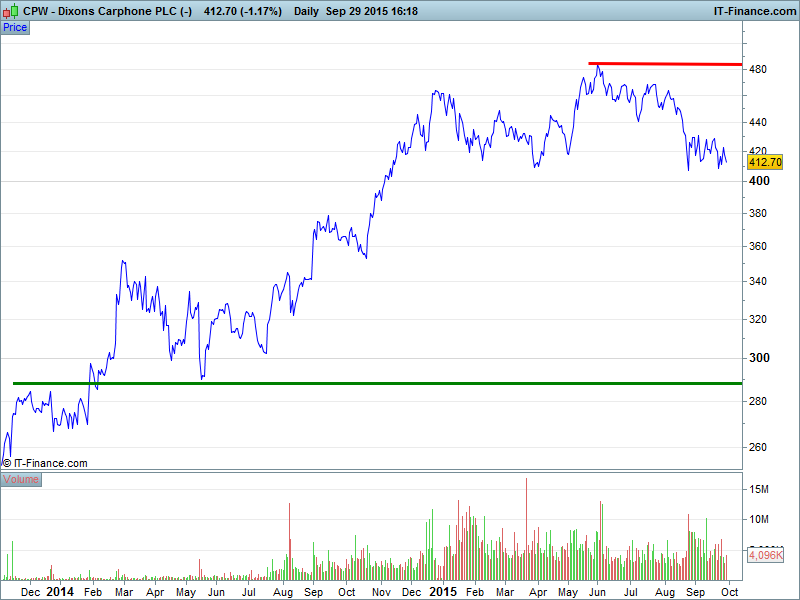Click the Sep 29 2015 16:18 timestamp
Image resolution: width=800 pixels, height=600 pixels.
(372, 11)
